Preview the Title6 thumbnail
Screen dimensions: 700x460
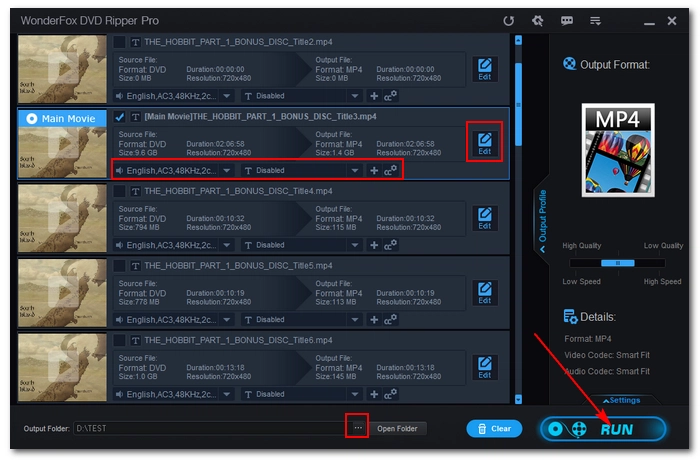pyautogui.click(x=62, y=368)
